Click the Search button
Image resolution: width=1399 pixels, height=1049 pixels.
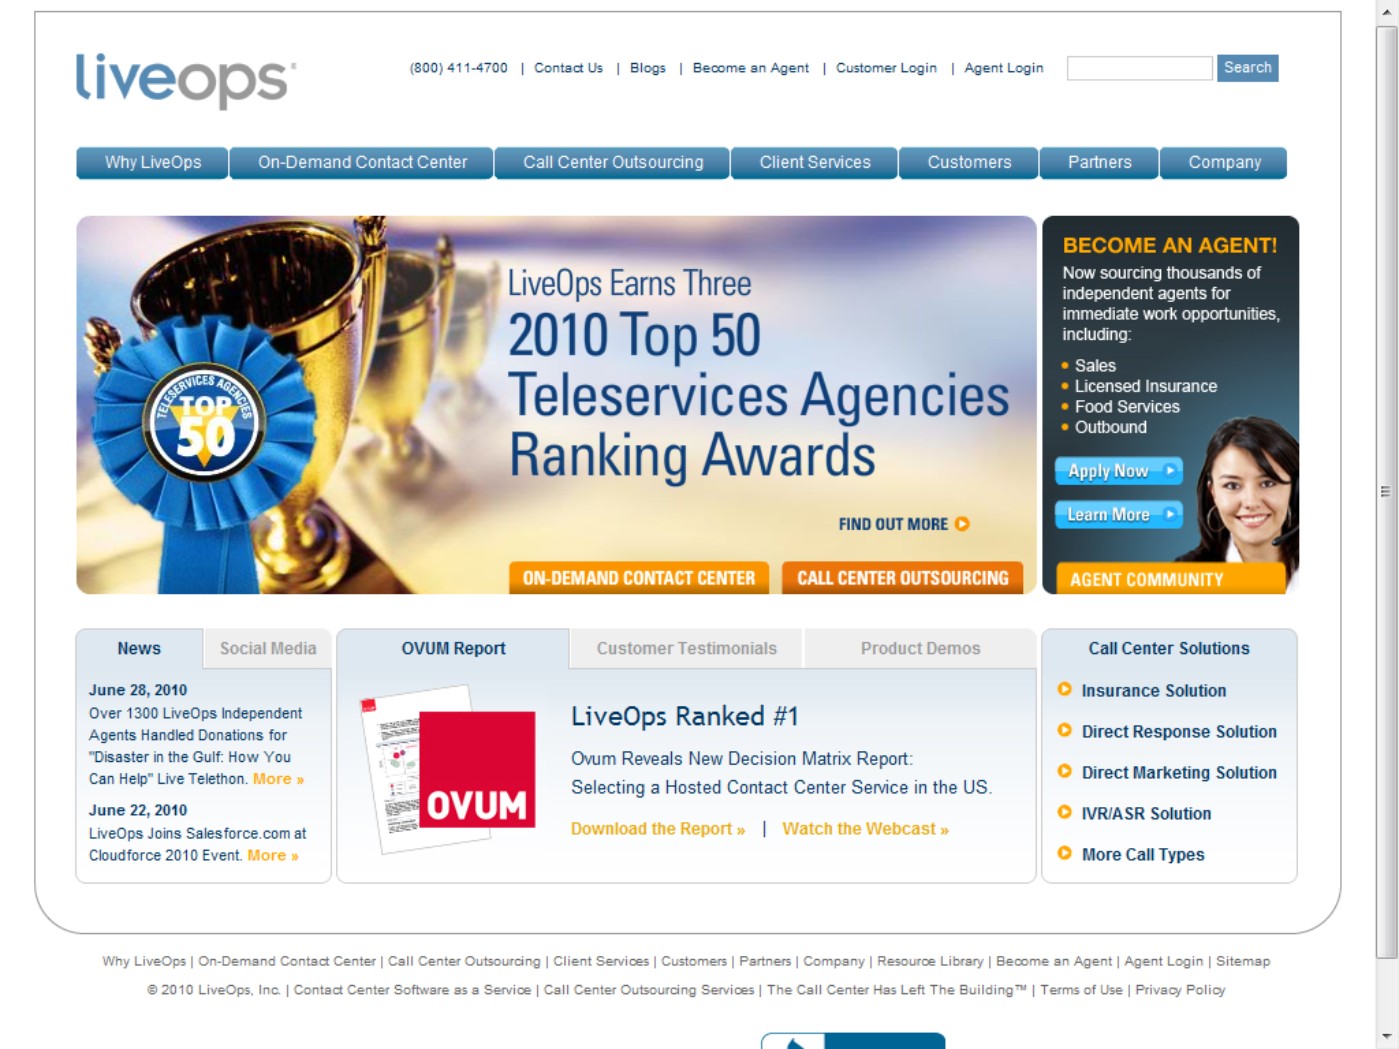click(1248, 68)
